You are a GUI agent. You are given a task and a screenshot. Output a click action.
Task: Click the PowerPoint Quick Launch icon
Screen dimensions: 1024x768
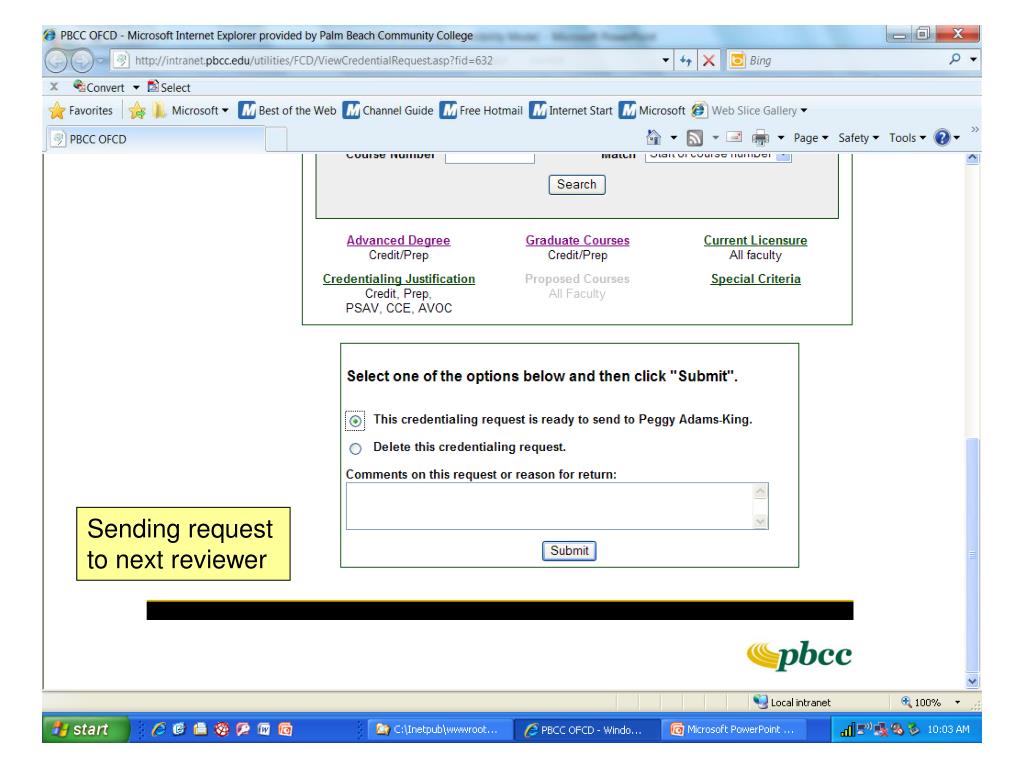point(285,729)
